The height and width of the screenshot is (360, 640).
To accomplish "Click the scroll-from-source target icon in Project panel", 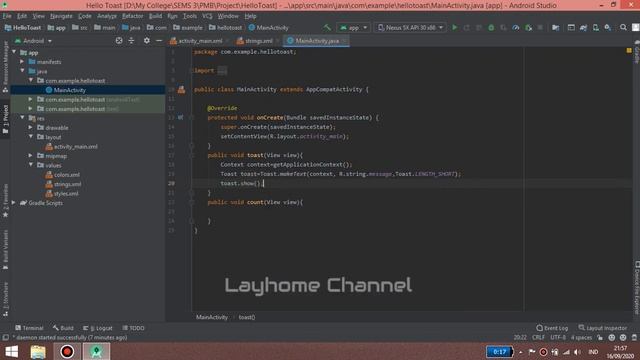I will pyautogui.click(x=119, y=41).
